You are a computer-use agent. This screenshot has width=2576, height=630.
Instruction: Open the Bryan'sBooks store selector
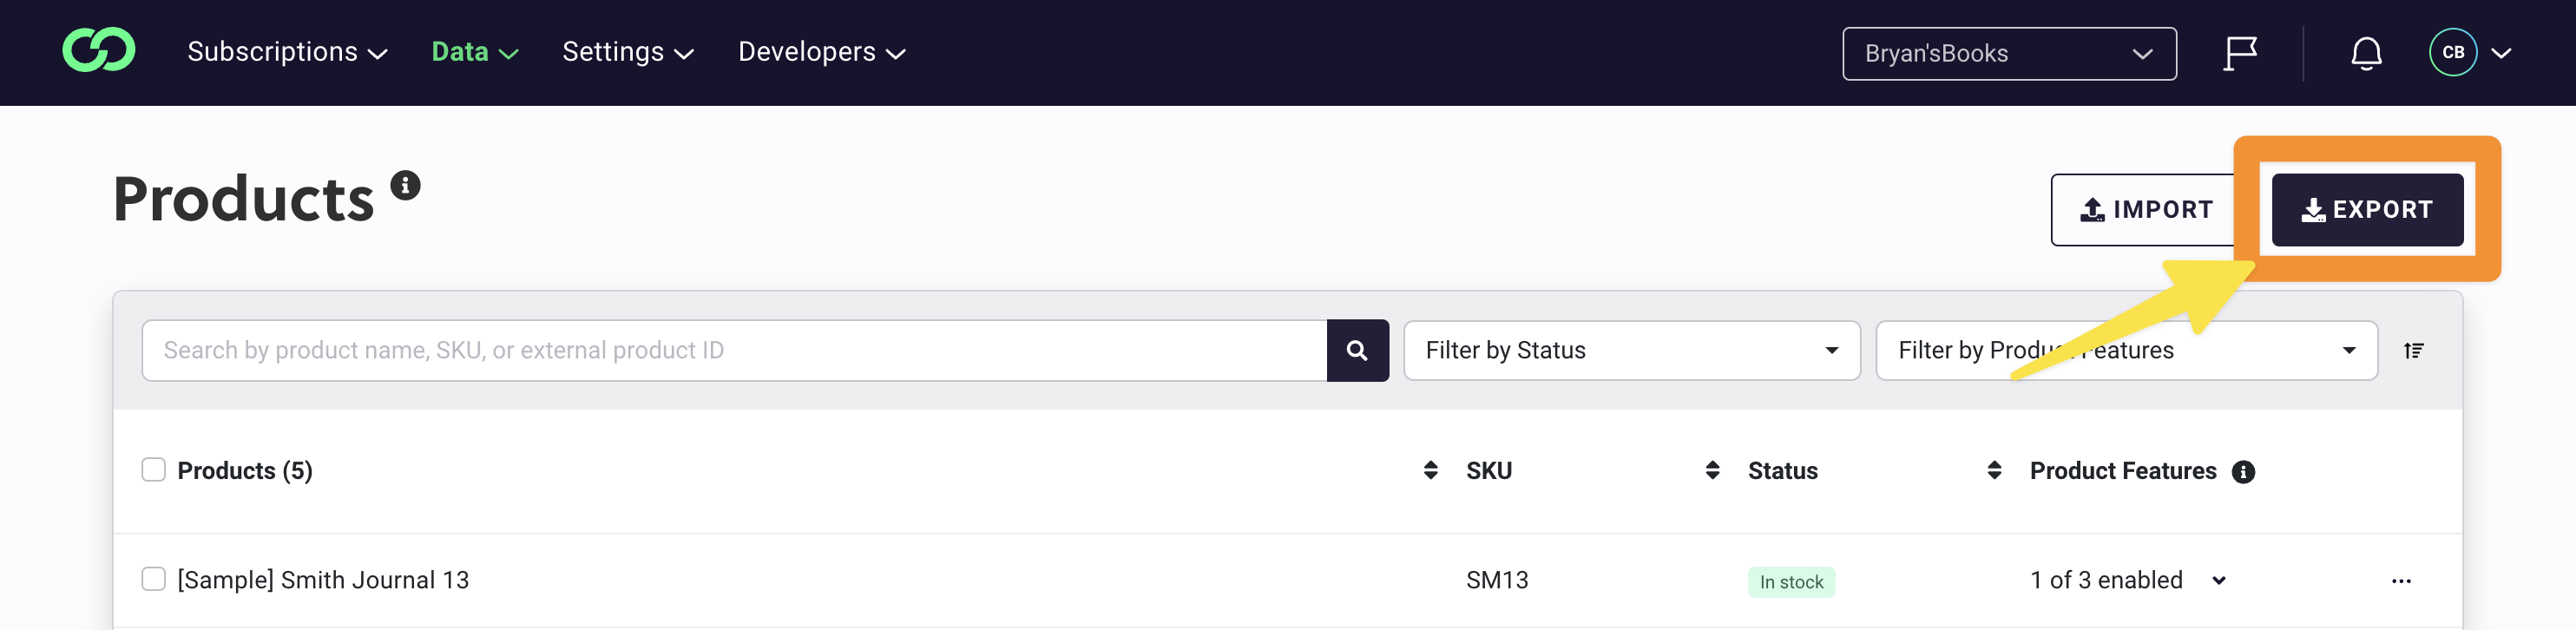coord(2009,54)
